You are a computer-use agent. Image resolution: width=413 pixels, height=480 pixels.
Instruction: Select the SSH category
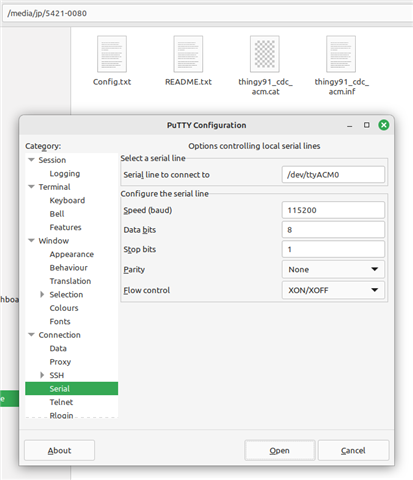tap(57, 375)
